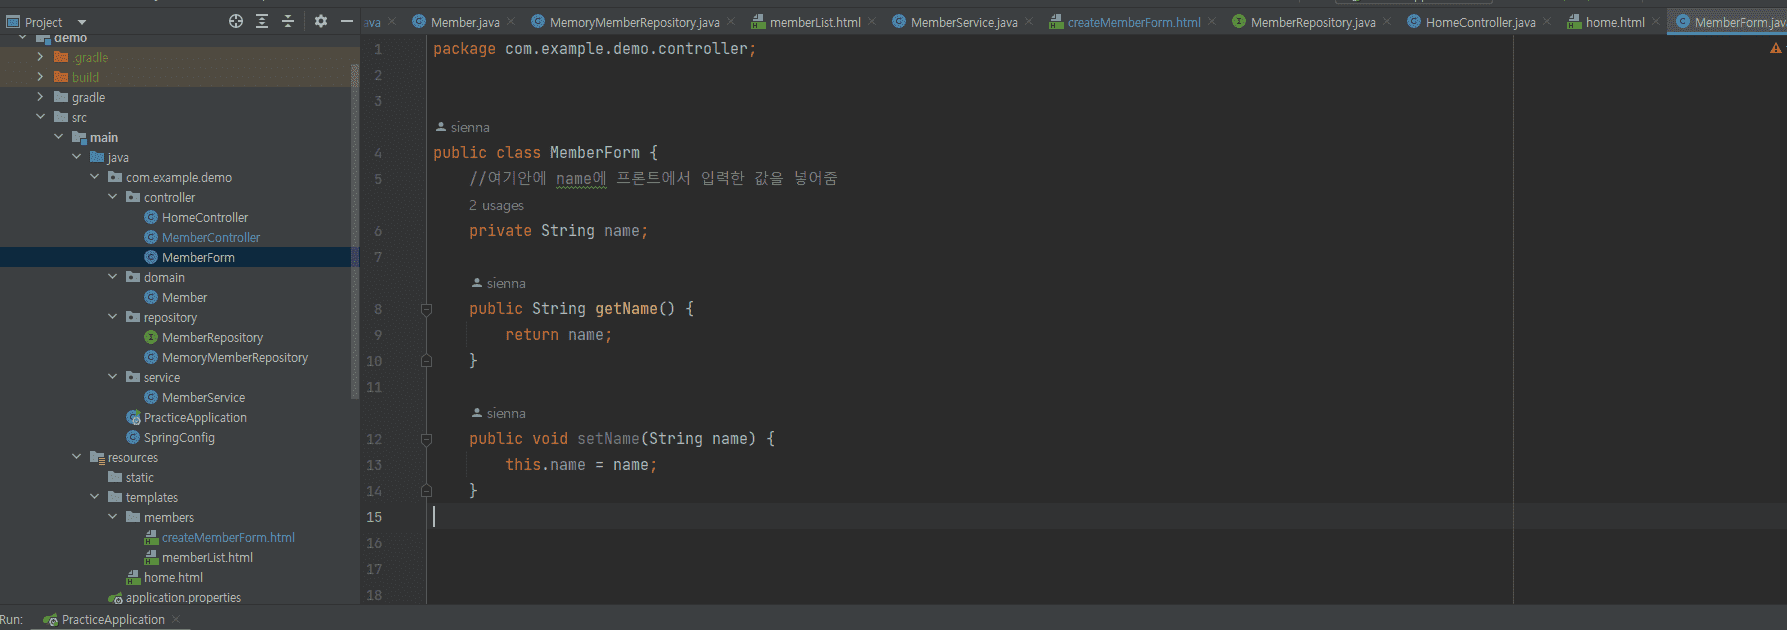Viewport: 1787px width, 630px height.
Task: Expand the build folder
Action: click(40, 77)
